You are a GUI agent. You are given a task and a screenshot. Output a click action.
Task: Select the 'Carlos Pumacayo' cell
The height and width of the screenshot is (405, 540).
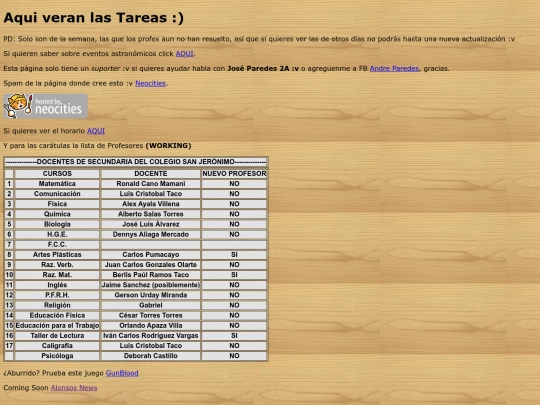click(x=150, y=255)
